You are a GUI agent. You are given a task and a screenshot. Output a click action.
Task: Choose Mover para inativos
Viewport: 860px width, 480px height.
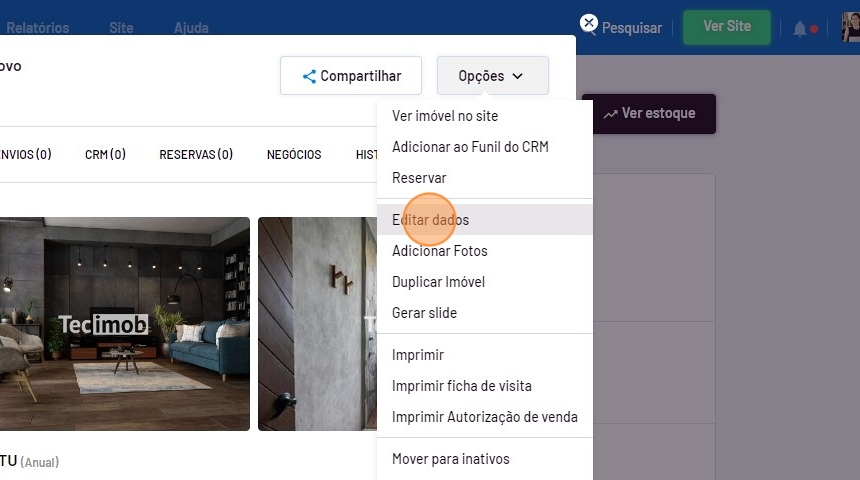450,459
